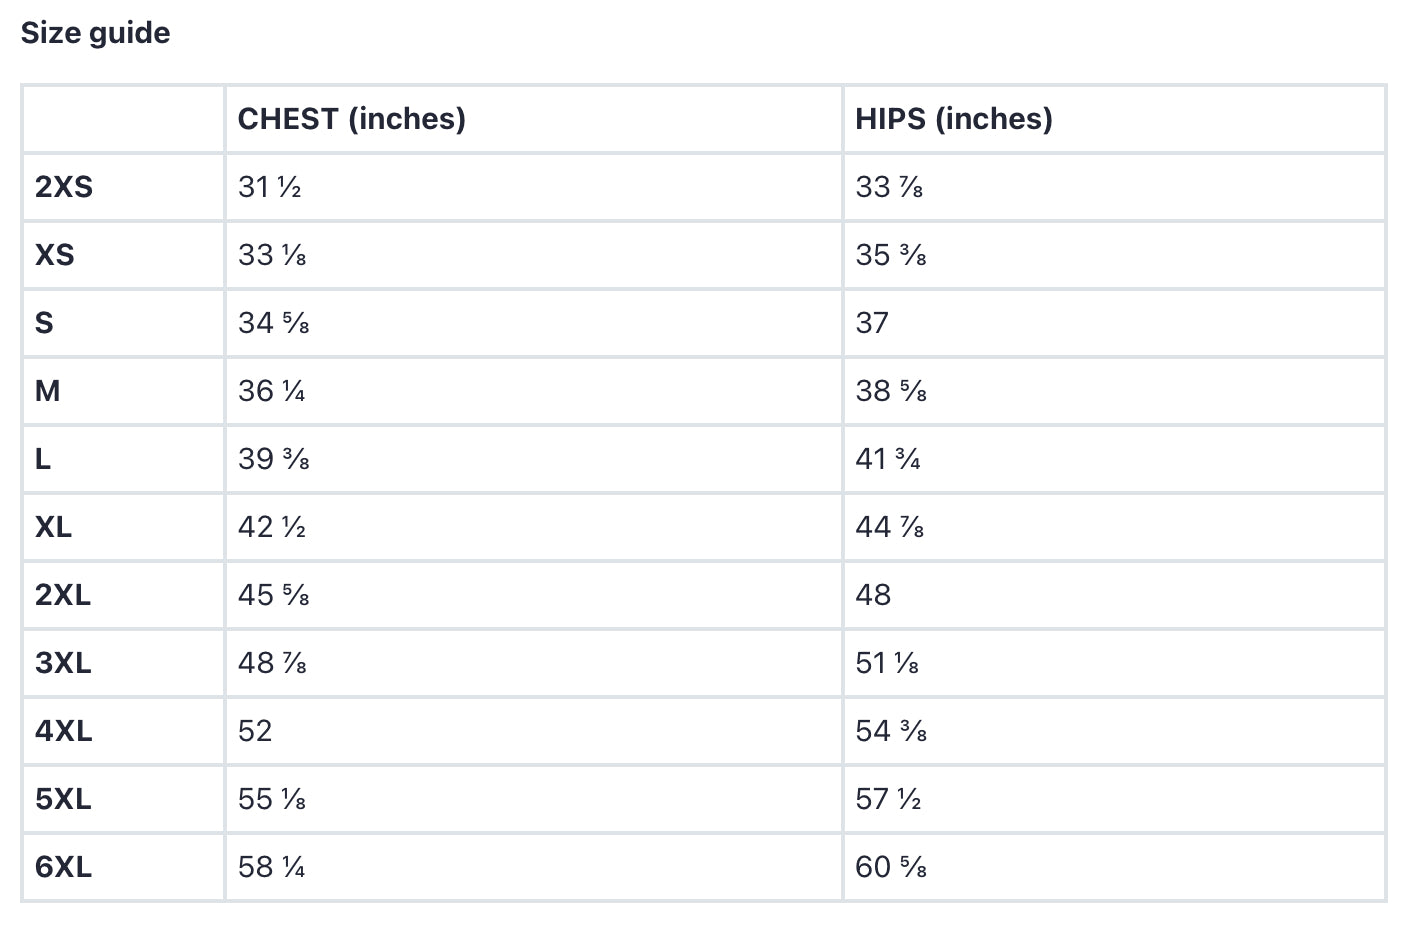Select the 2XL size row label
This screenshot has height=939, width=1408.
click(63, 595)
